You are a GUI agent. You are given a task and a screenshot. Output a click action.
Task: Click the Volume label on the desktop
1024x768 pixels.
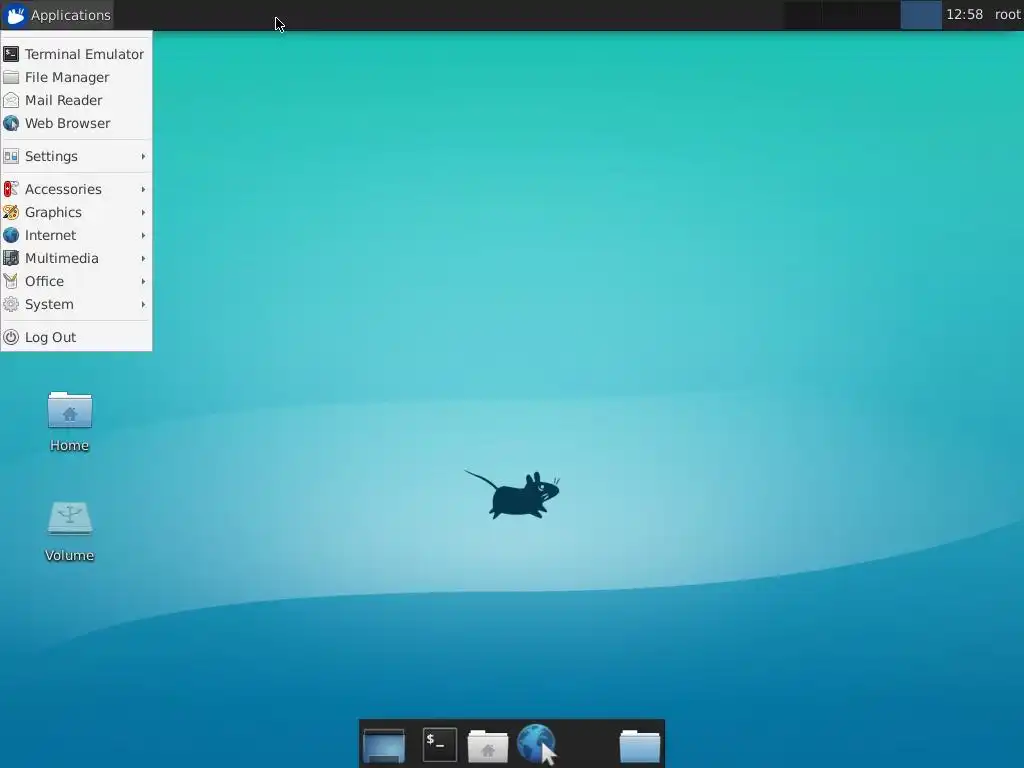[x=69, y=556]
